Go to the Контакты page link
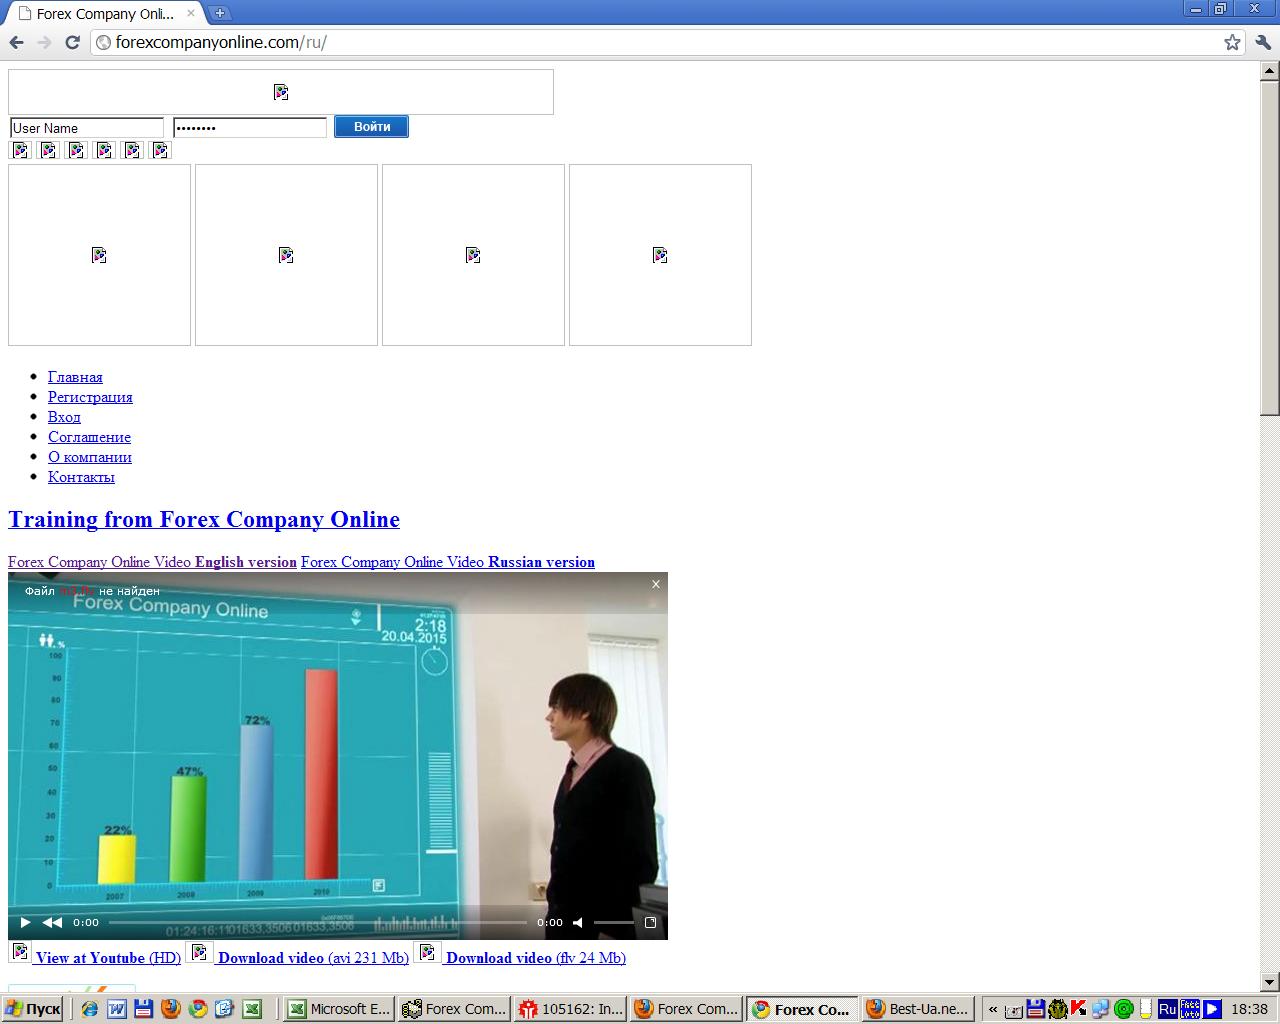 click(81, 477)
